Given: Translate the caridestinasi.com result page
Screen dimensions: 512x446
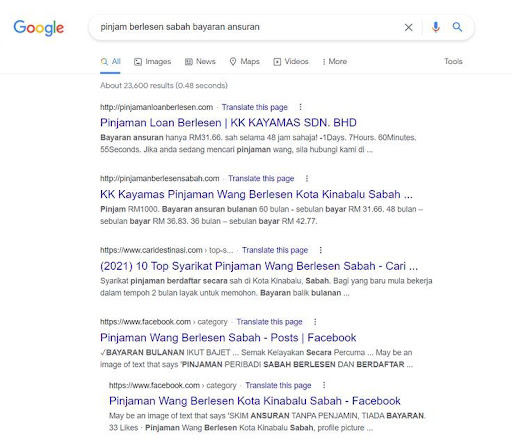Looking at the screenshot, I should tap(275, 250).
